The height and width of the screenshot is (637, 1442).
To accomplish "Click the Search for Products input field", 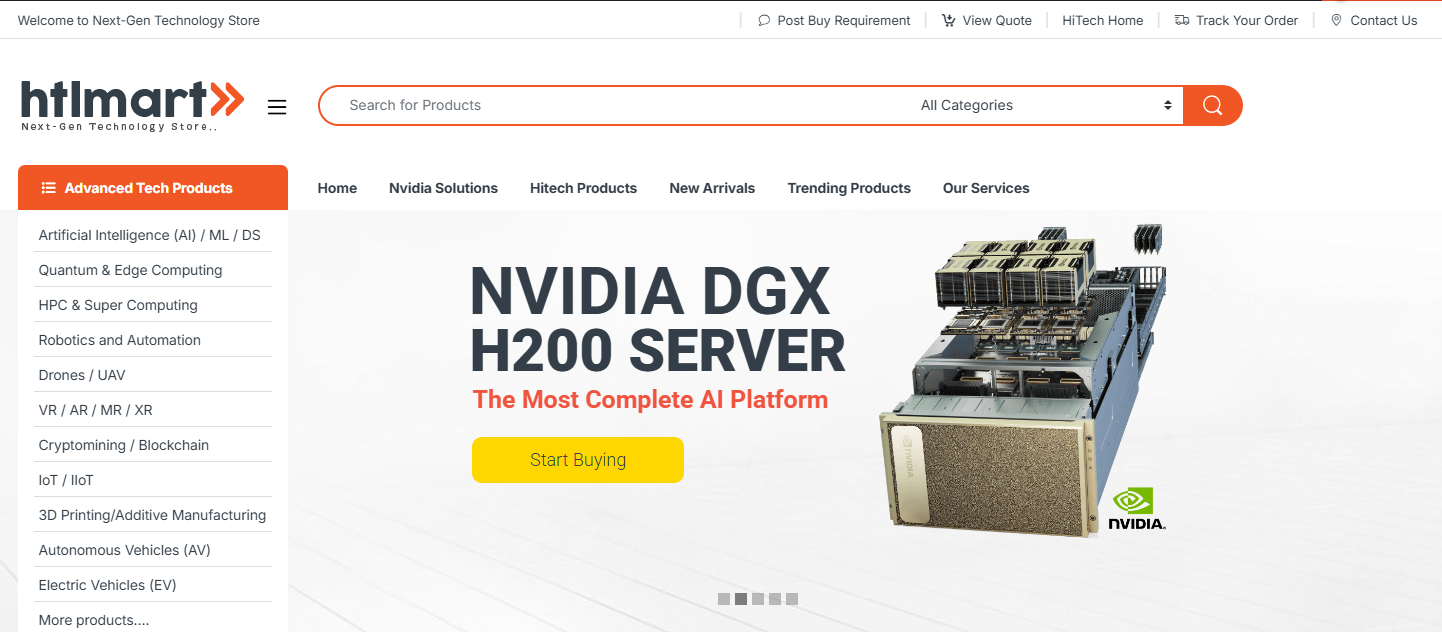I will [x=620, y=106].
